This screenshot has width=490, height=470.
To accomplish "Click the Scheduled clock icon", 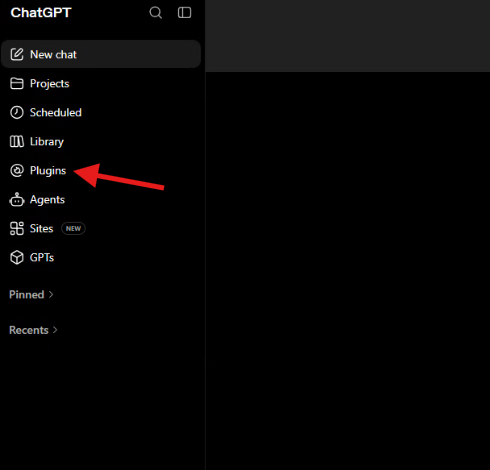I will pos(17,112).
